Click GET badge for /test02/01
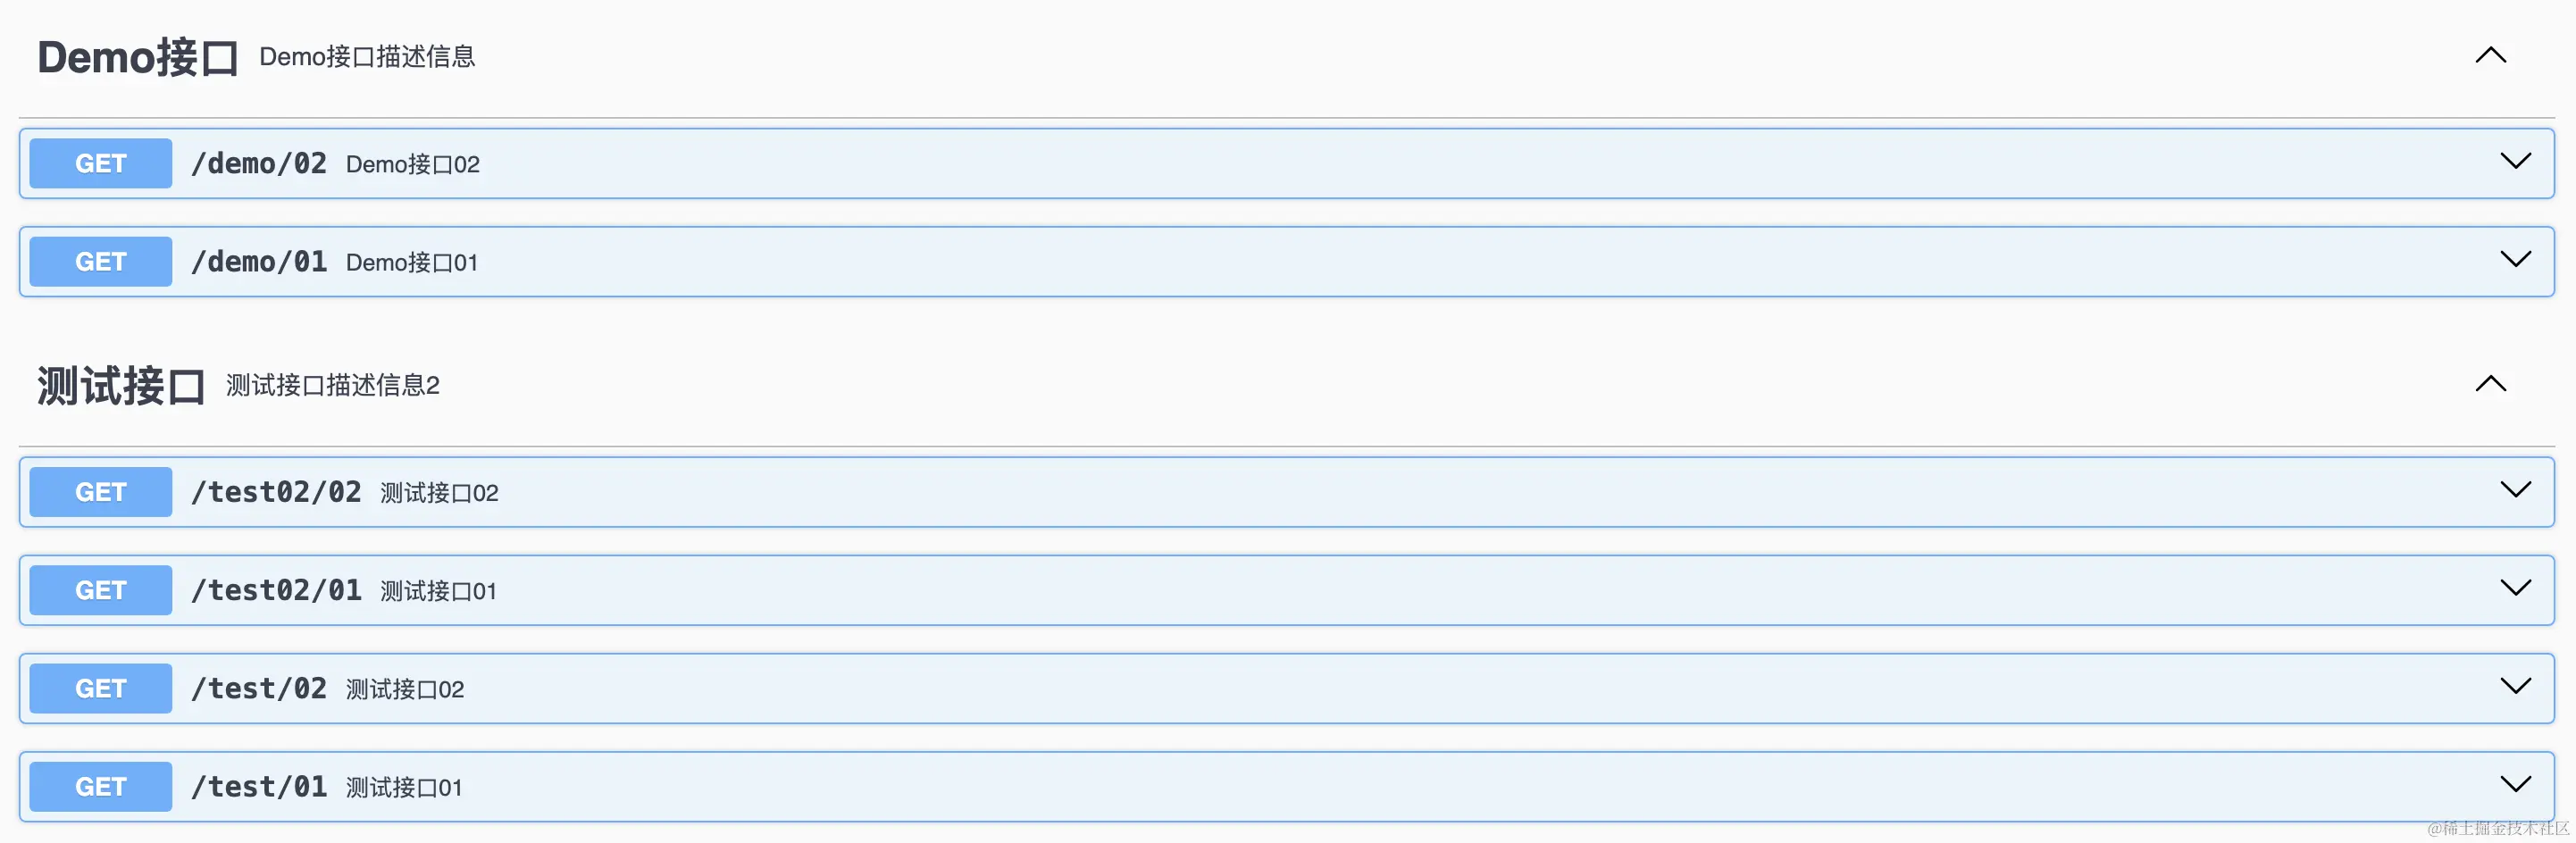The image size is (2576, 843). click(x=101, y=590)
